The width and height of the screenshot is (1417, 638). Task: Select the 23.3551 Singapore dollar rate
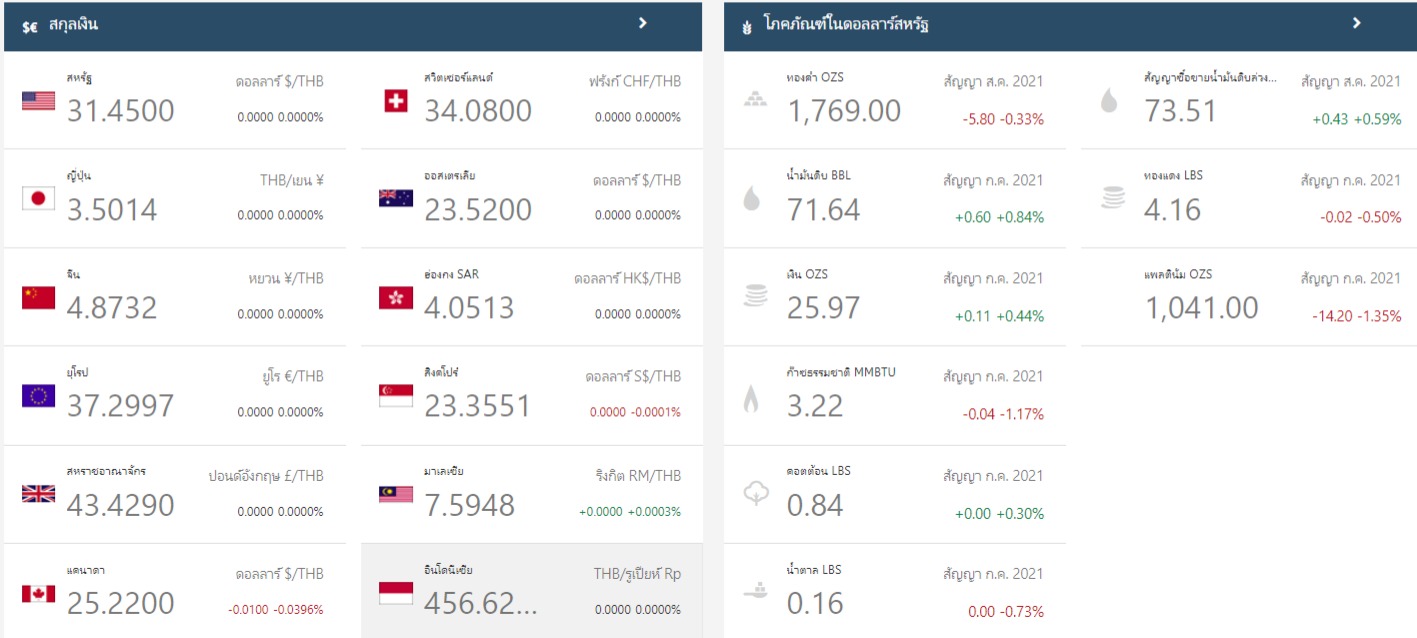pos(478,405)
